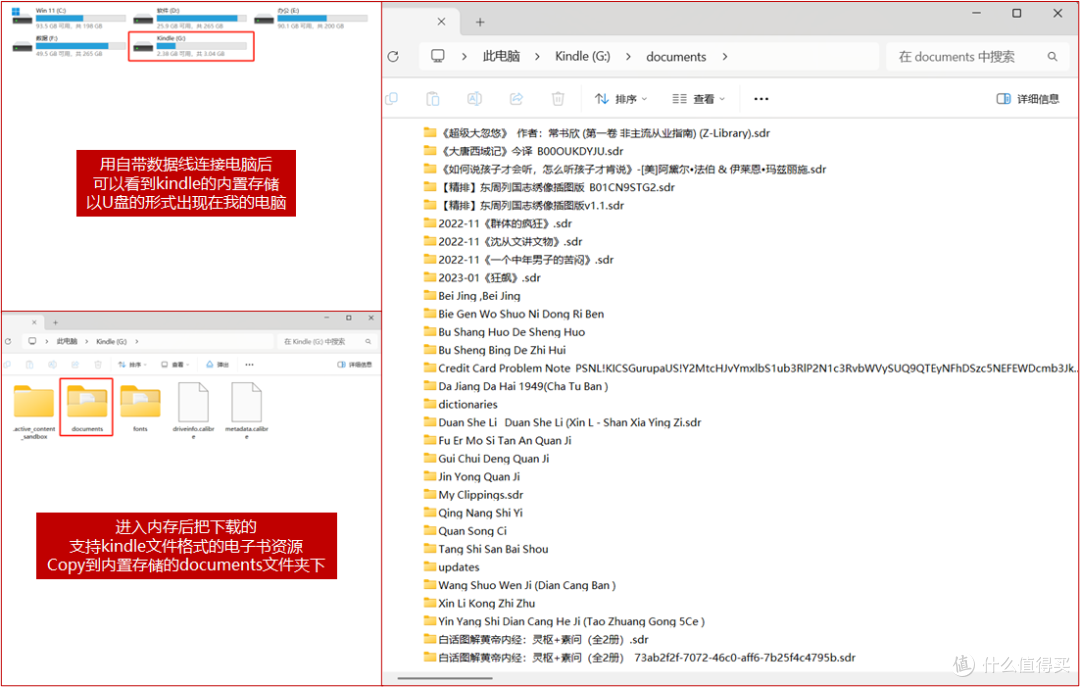The image size is (1080, 687).
Task: Click the delete trash icon in documents toolbar
Action: point(558,99)
